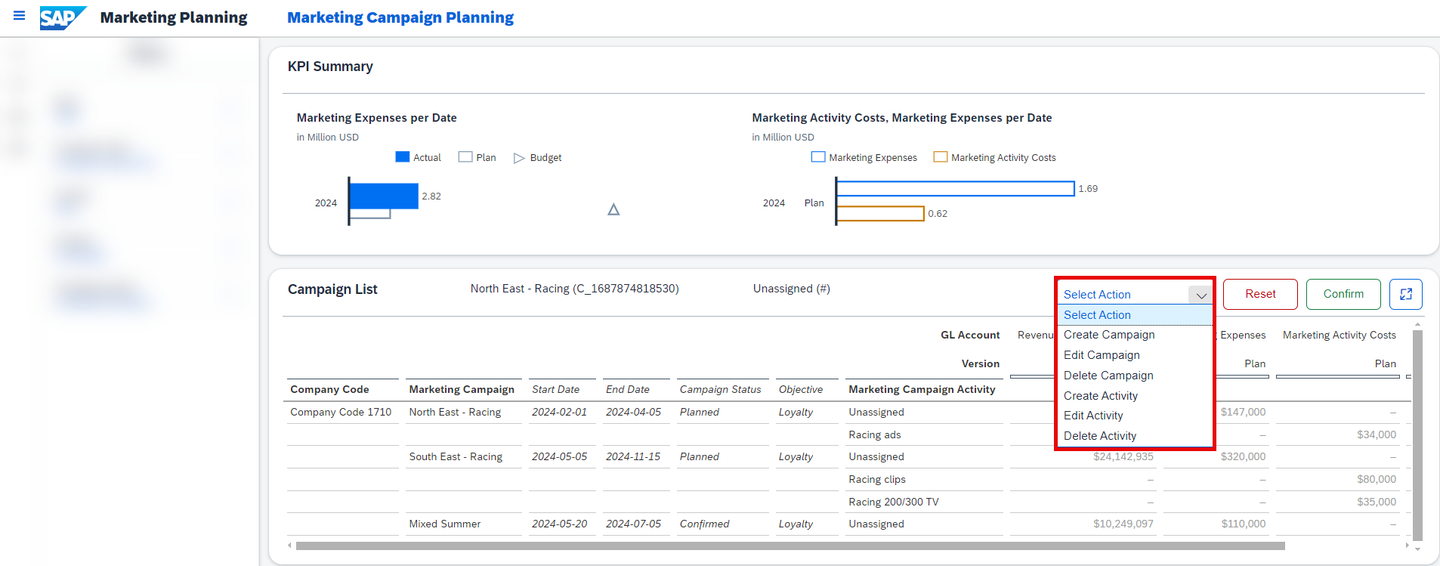
Task: Choose Edit Campaign from the action list
Action: (1135, 355)
